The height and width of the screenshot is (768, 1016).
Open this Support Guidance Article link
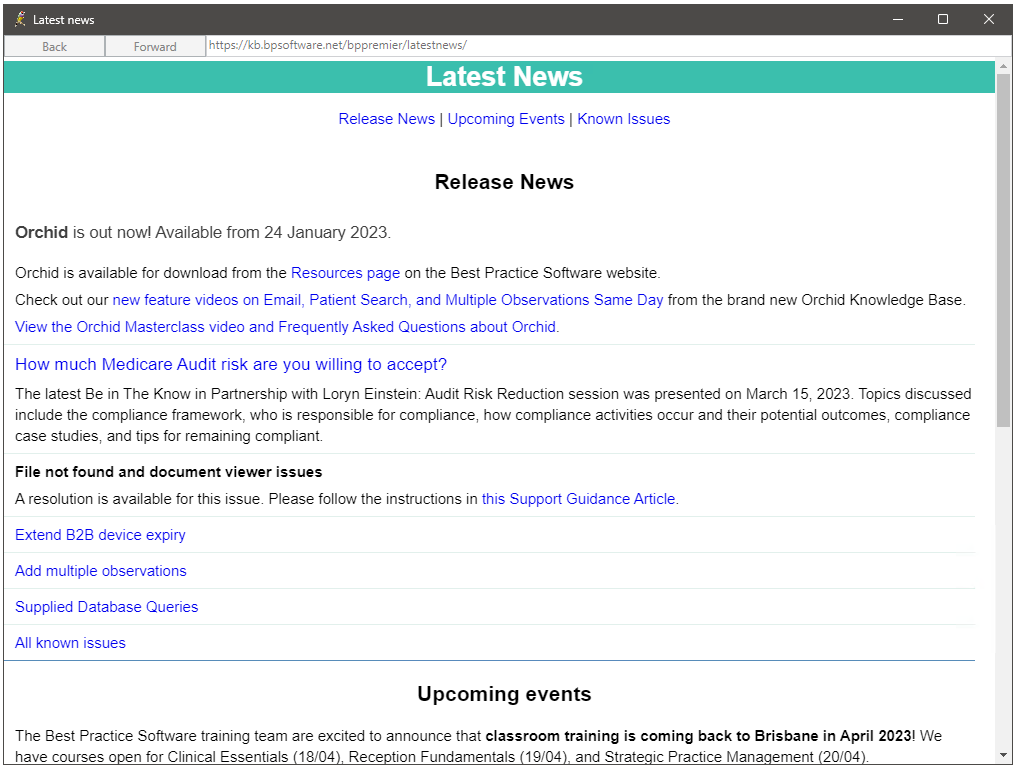pos(578,499)
